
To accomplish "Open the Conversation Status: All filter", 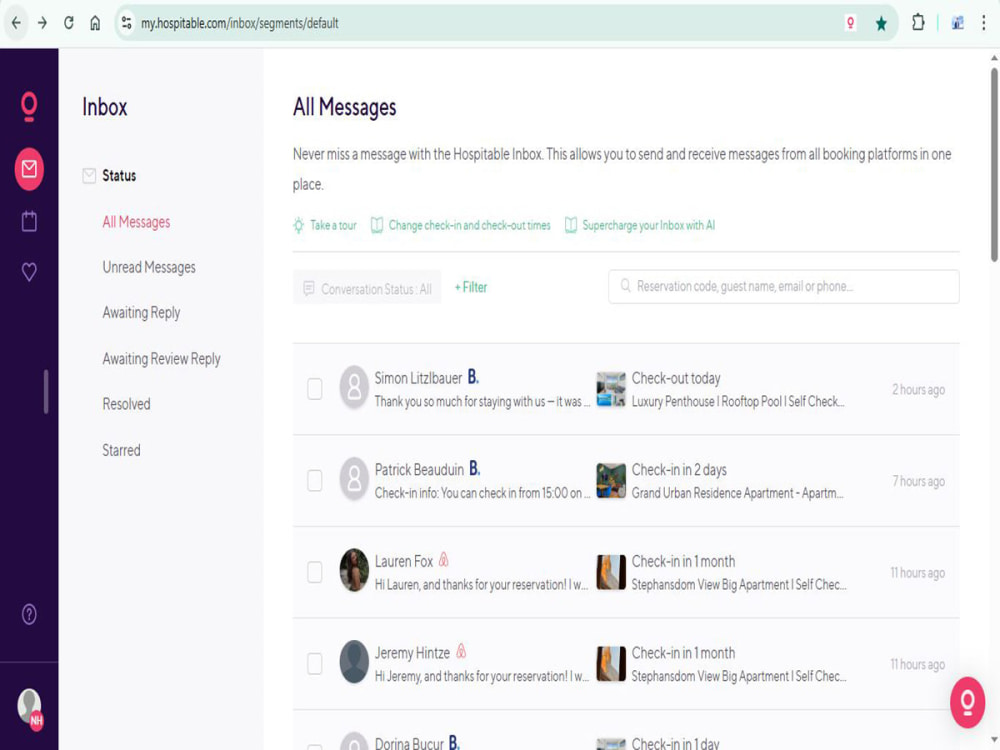I will 367,288.
